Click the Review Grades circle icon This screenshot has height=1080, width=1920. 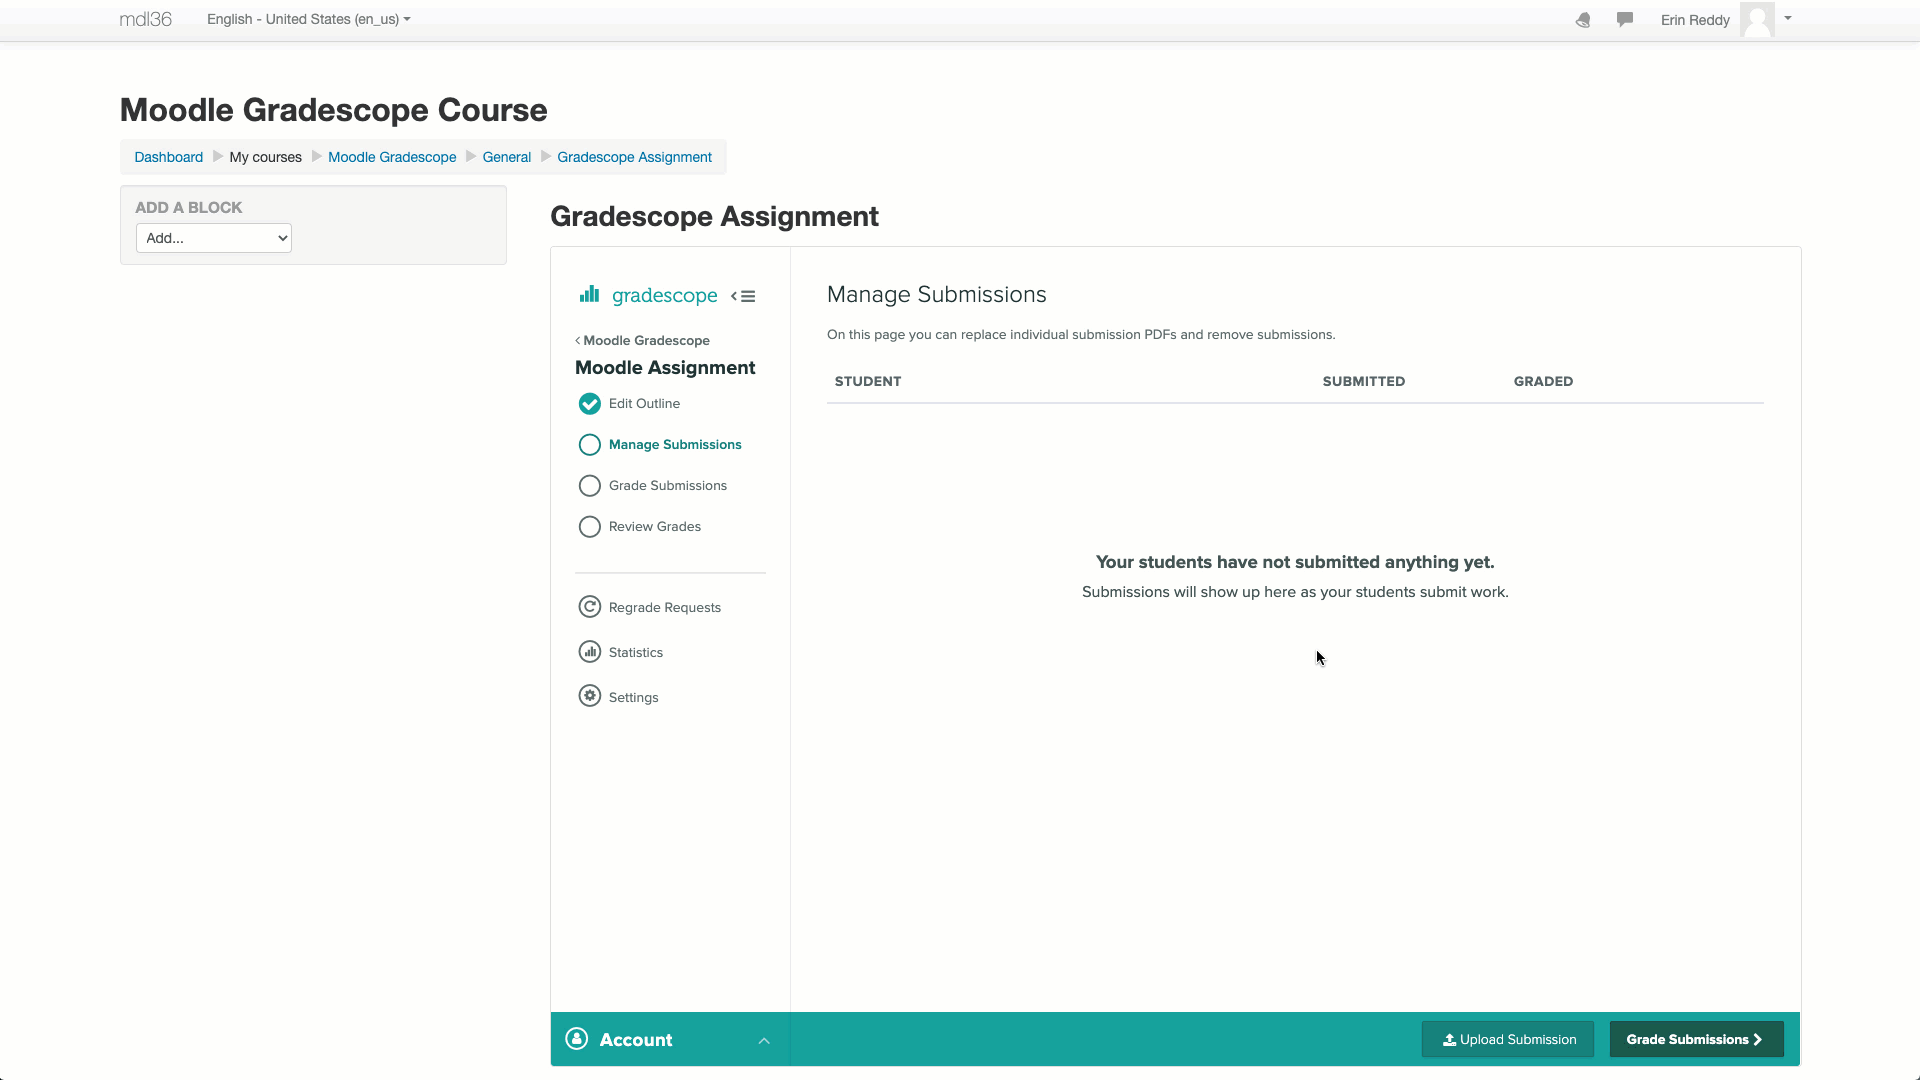point(590,527)
